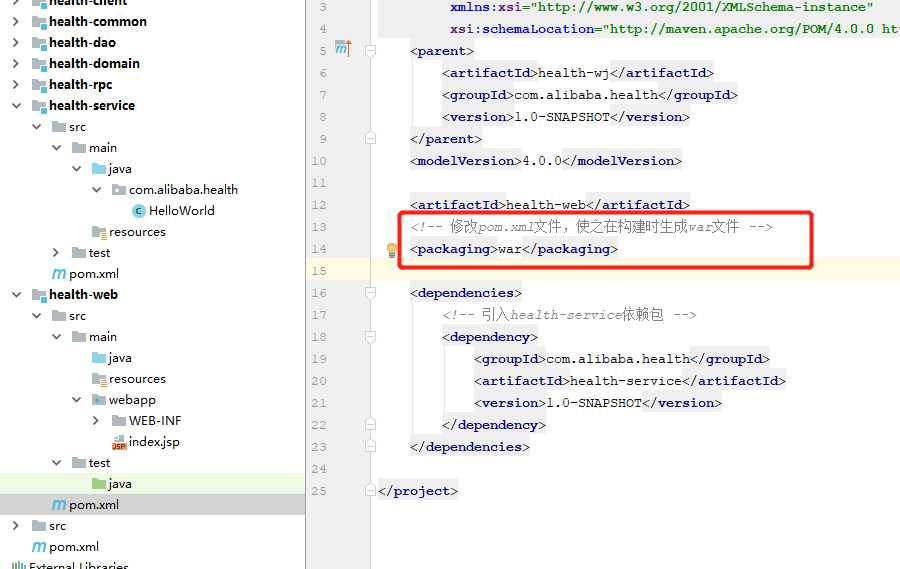This screenshot has height=569, width=900.
Task: Expand test folder under health-service
Action: [x=56, y=253]
